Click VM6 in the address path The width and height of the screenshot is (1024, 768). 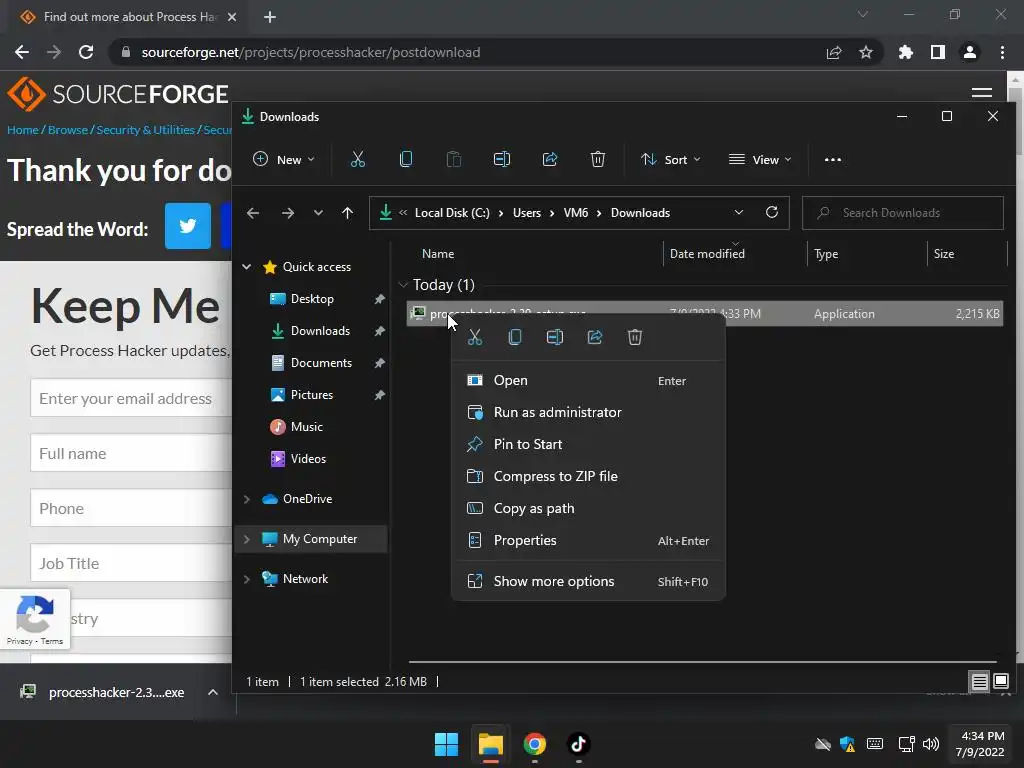pyautogui.click(x=576, y=213)
